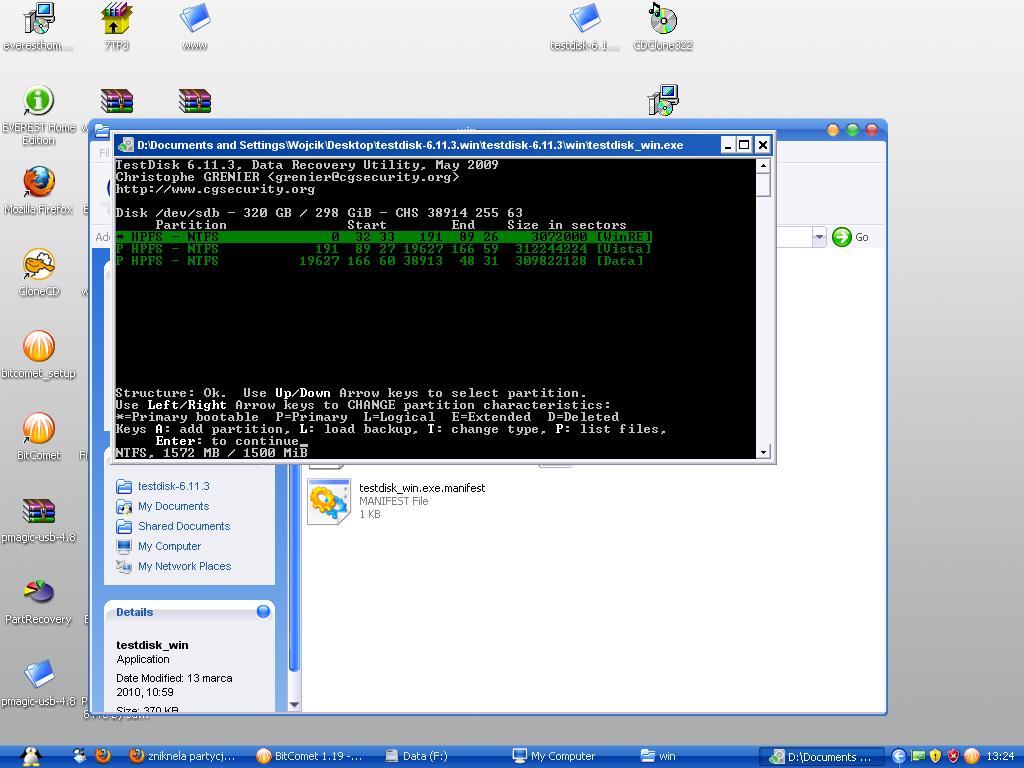Click the 13:24 system clock
Viewport: 1024px width, 768px height.
point(1000,756)
